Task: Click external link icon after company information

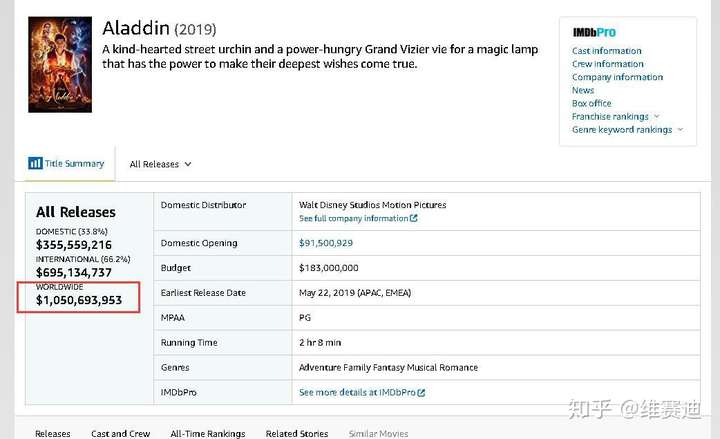Action: 414,218
